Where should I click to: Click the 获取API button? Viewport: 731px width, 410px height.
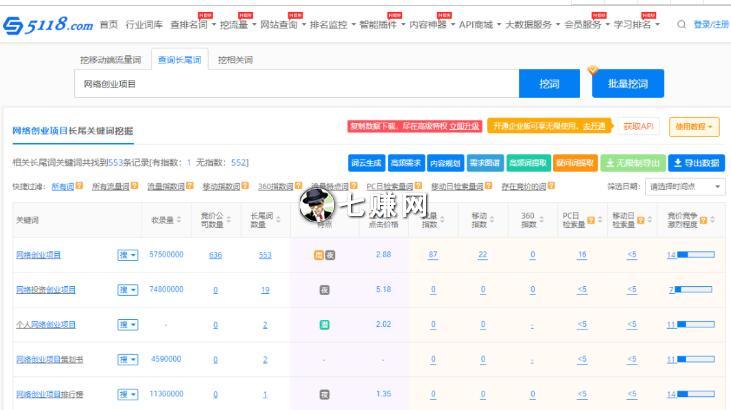[x=638, y=126]
